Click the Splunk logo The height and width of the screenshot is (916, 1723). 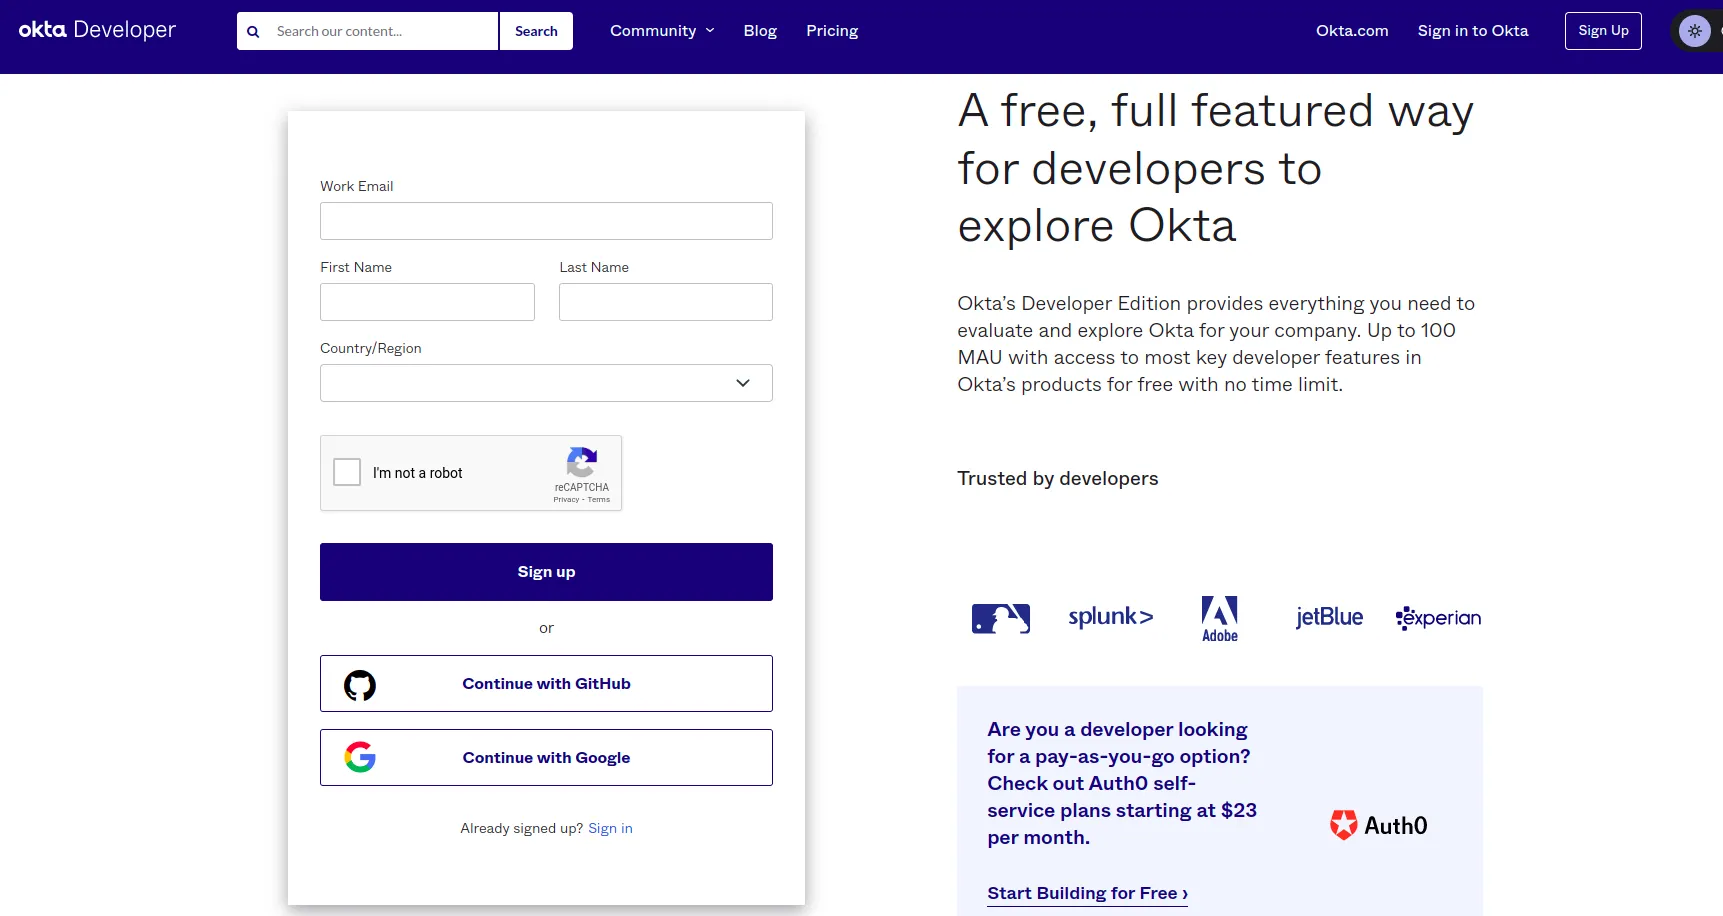click(x=1110, y=617)
